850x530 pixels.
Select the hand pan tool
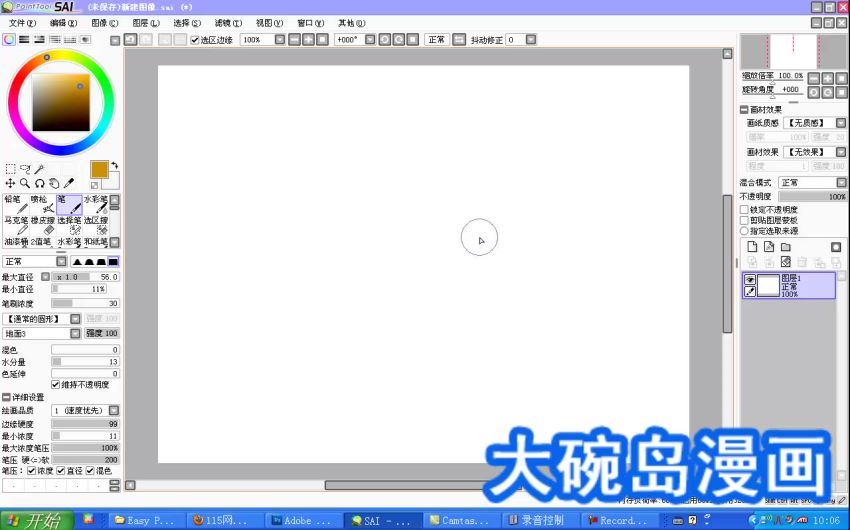(54, 183)
